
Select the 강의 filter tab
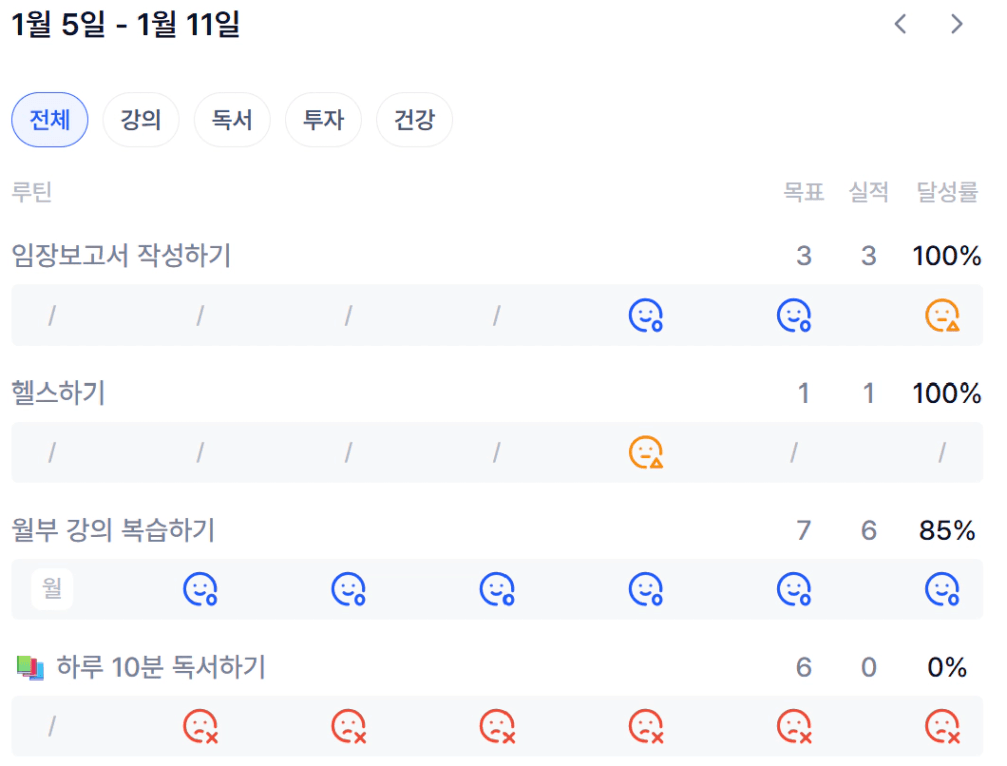coord(141,121)
